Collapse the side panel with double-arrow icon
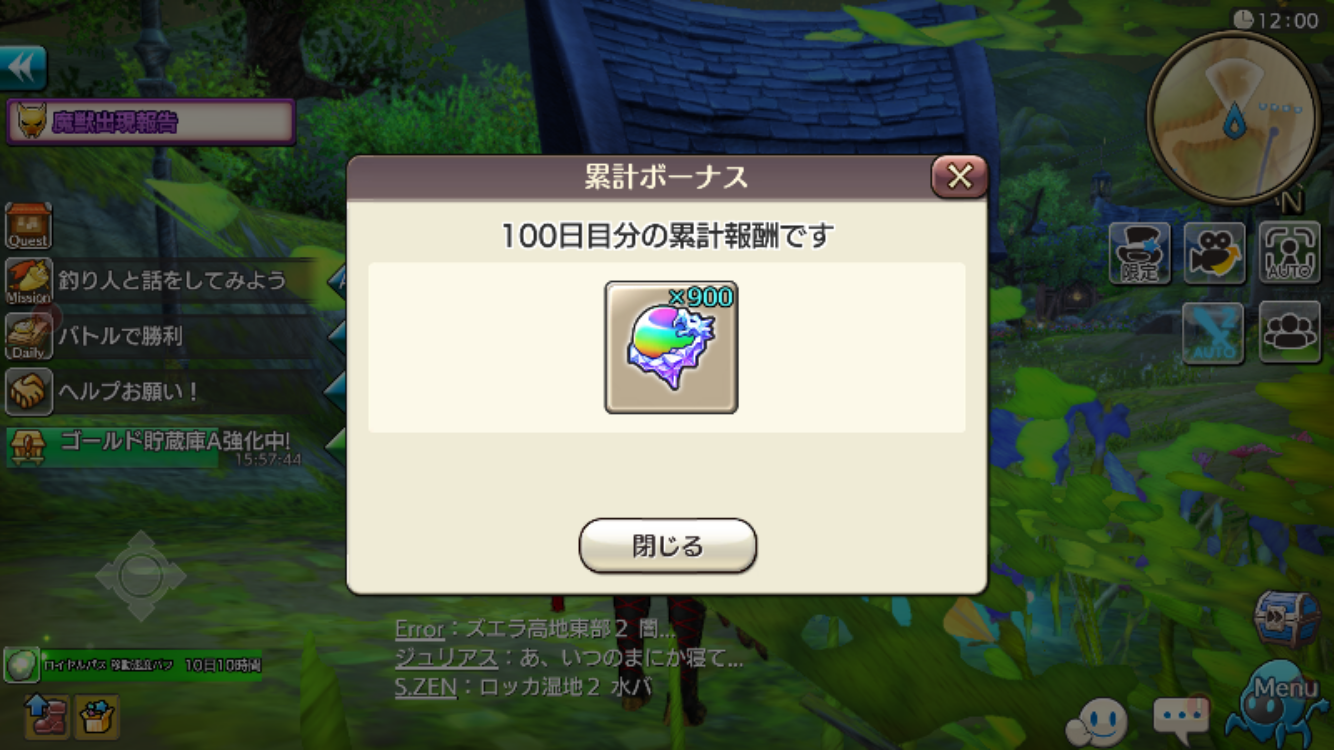The height and width of the screenshot is (750, 1334). (x=23, y=68)
